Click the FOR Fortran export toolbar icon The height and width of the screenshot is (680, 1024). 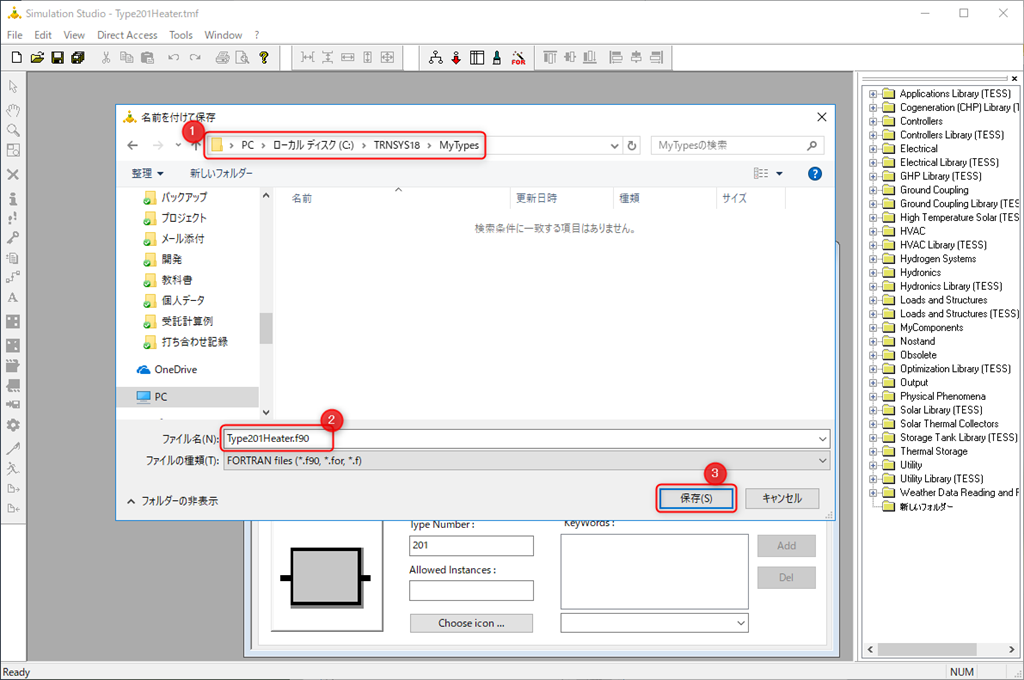[518, 58]
